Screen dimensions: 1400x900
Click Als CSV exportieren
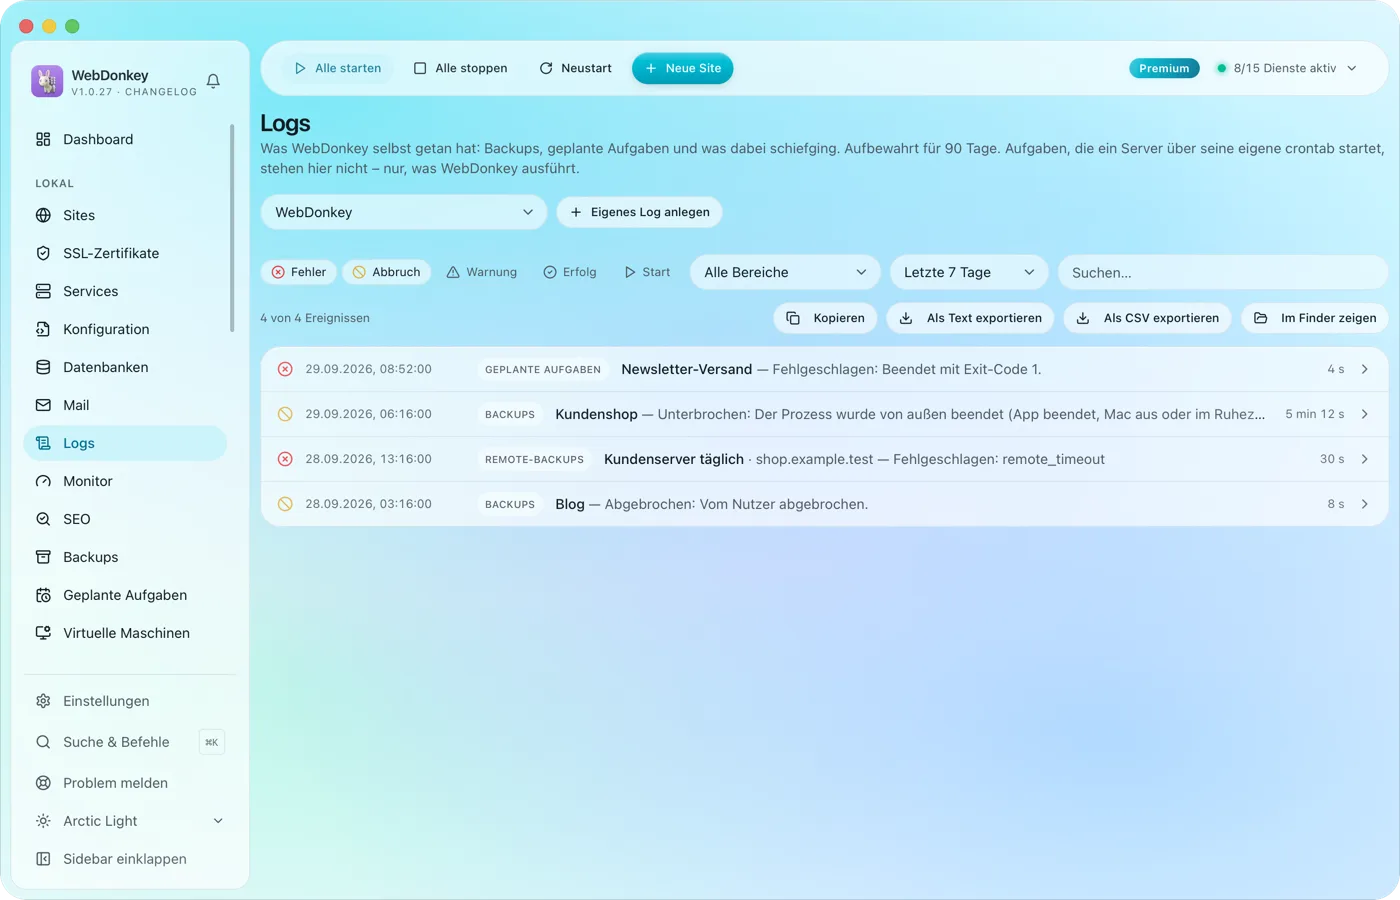coord(1148,318)
